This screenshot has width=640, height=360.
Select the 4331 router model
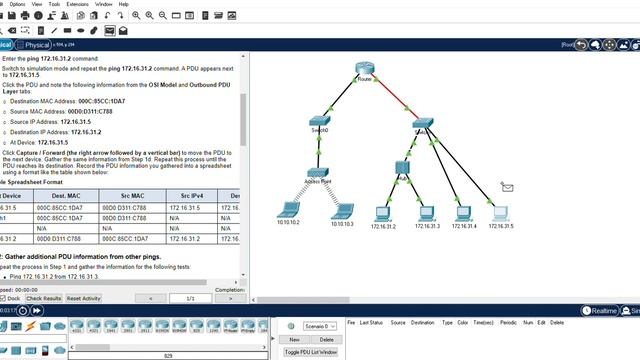pos(77,327)
